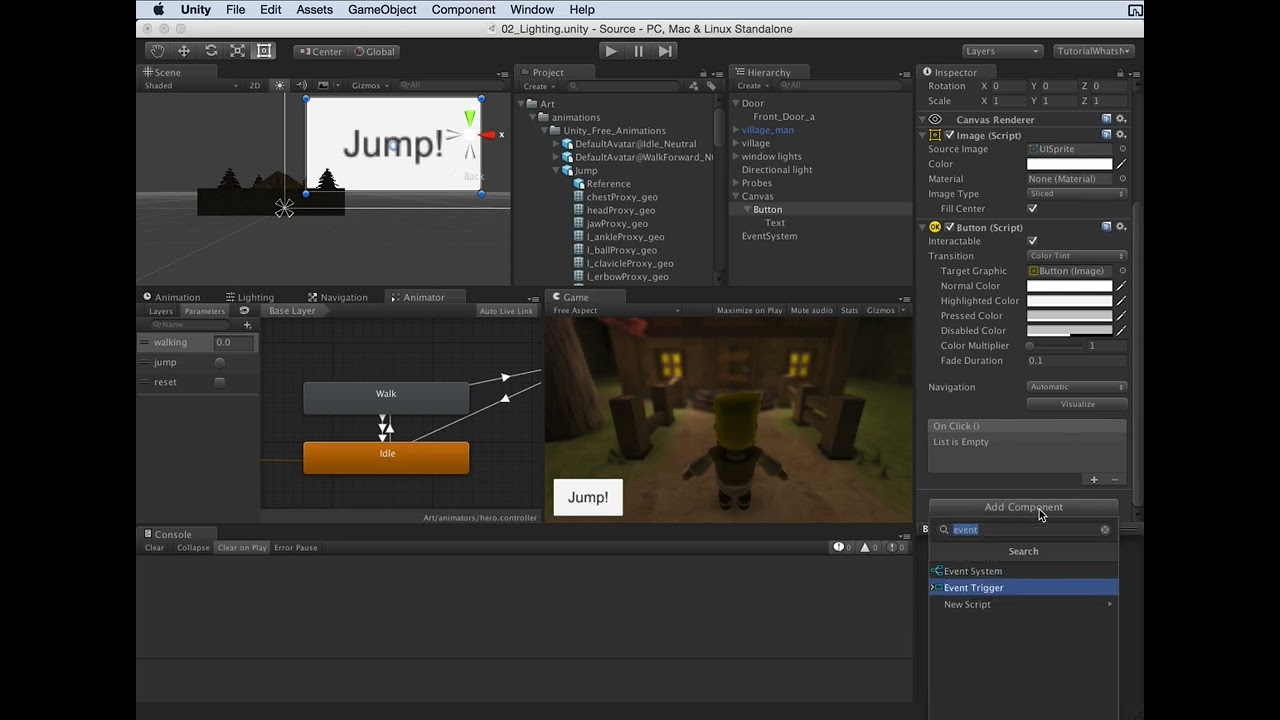Toggle the animator layers eye icon
1280x720 pixels.
tap(244, 311)
